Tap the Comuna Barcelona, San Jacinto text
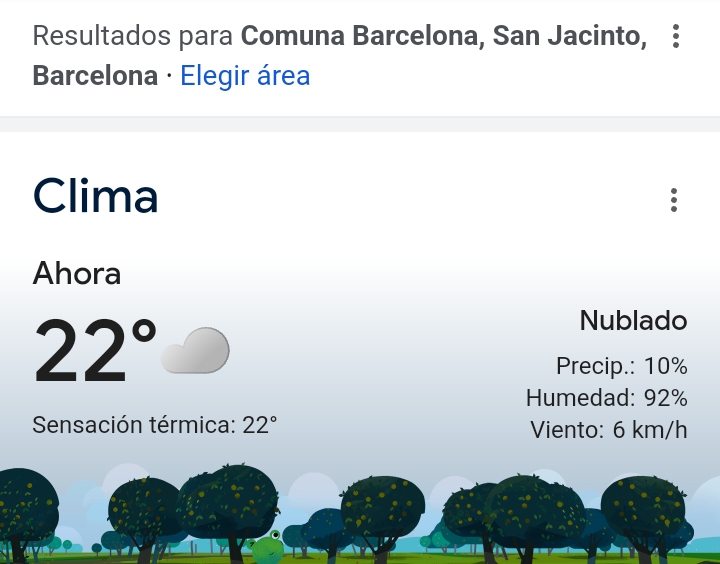 [442, 37]
